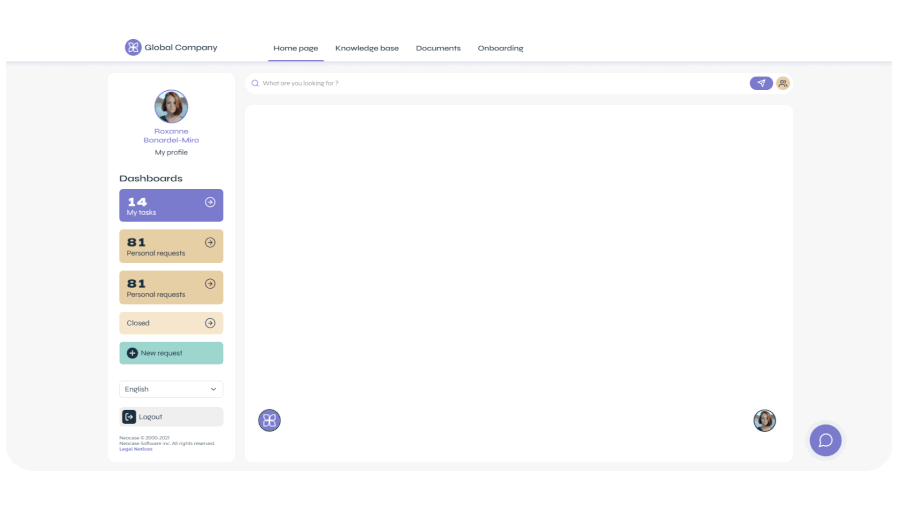
Task: Click the Logout door icon
Action: [x=129, y=417]
